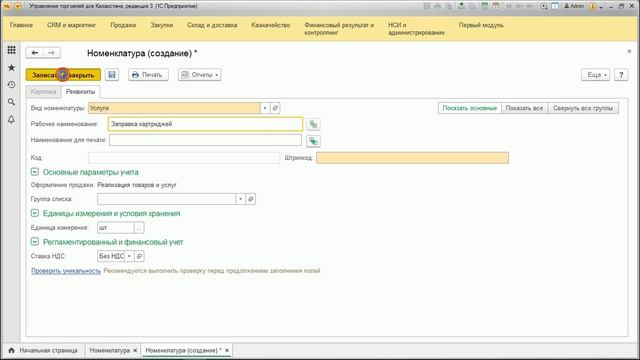Open the НСИ и администрирование section

[x=416, y=29]
